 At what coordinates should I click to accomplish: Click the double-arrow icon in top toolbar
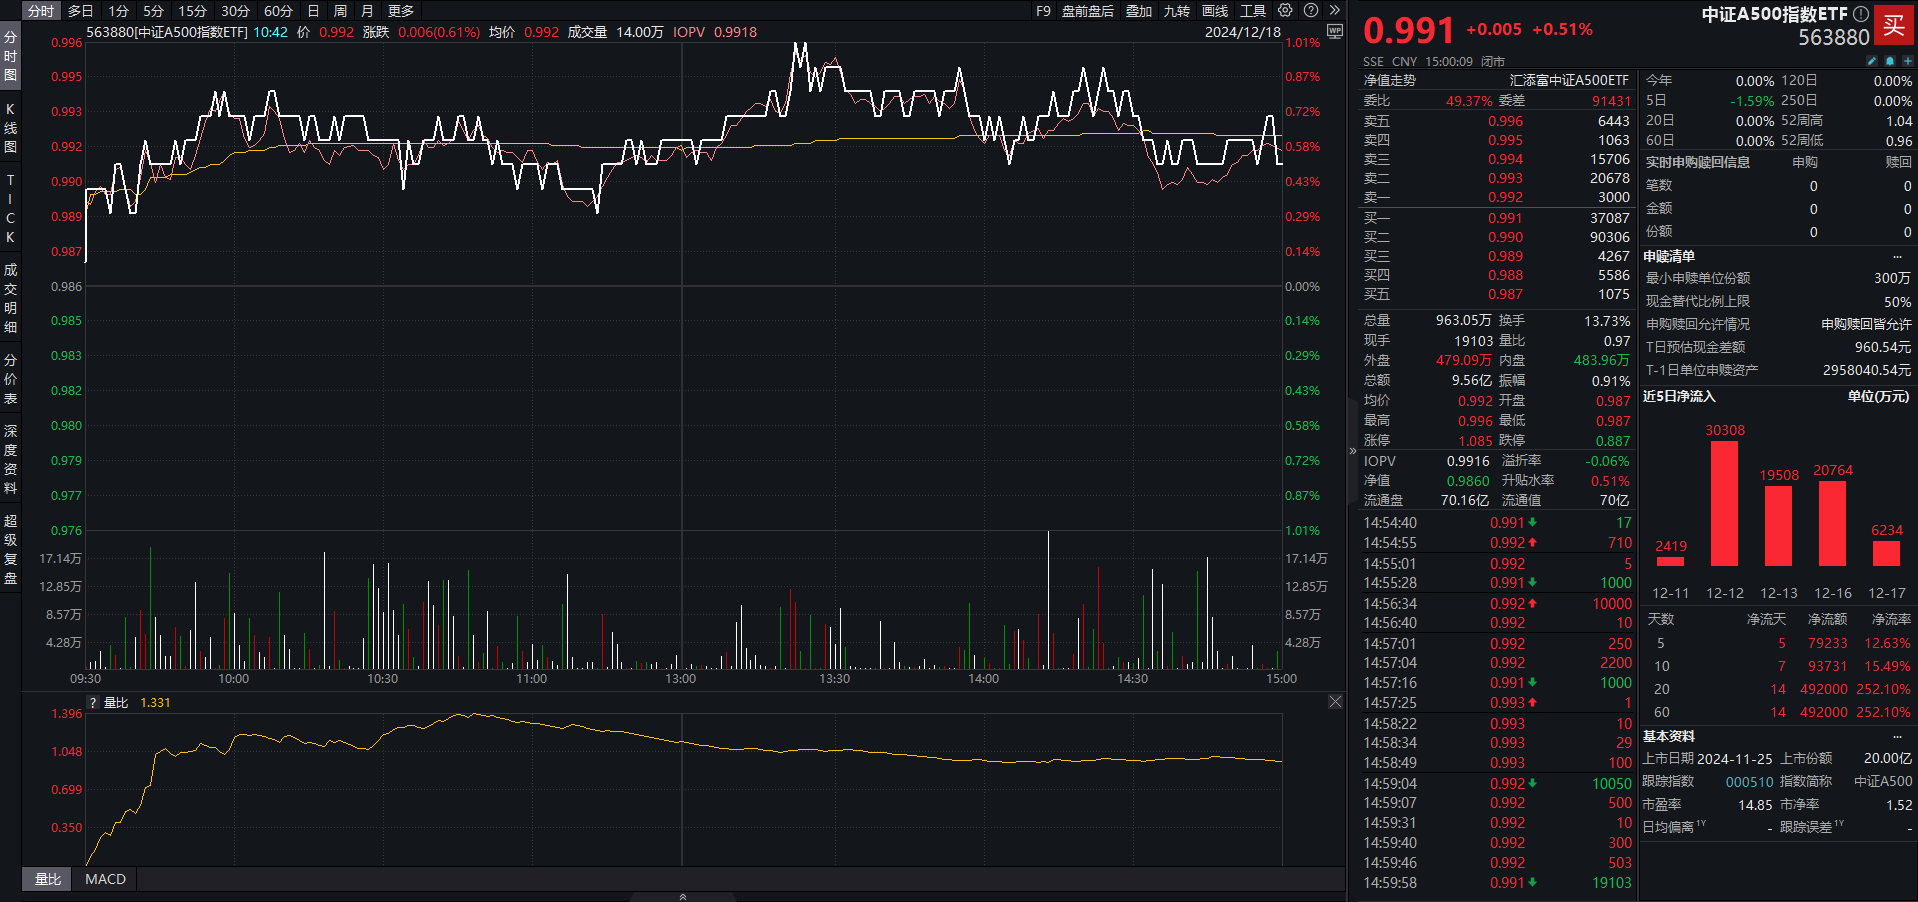[x=1334, y=10]
